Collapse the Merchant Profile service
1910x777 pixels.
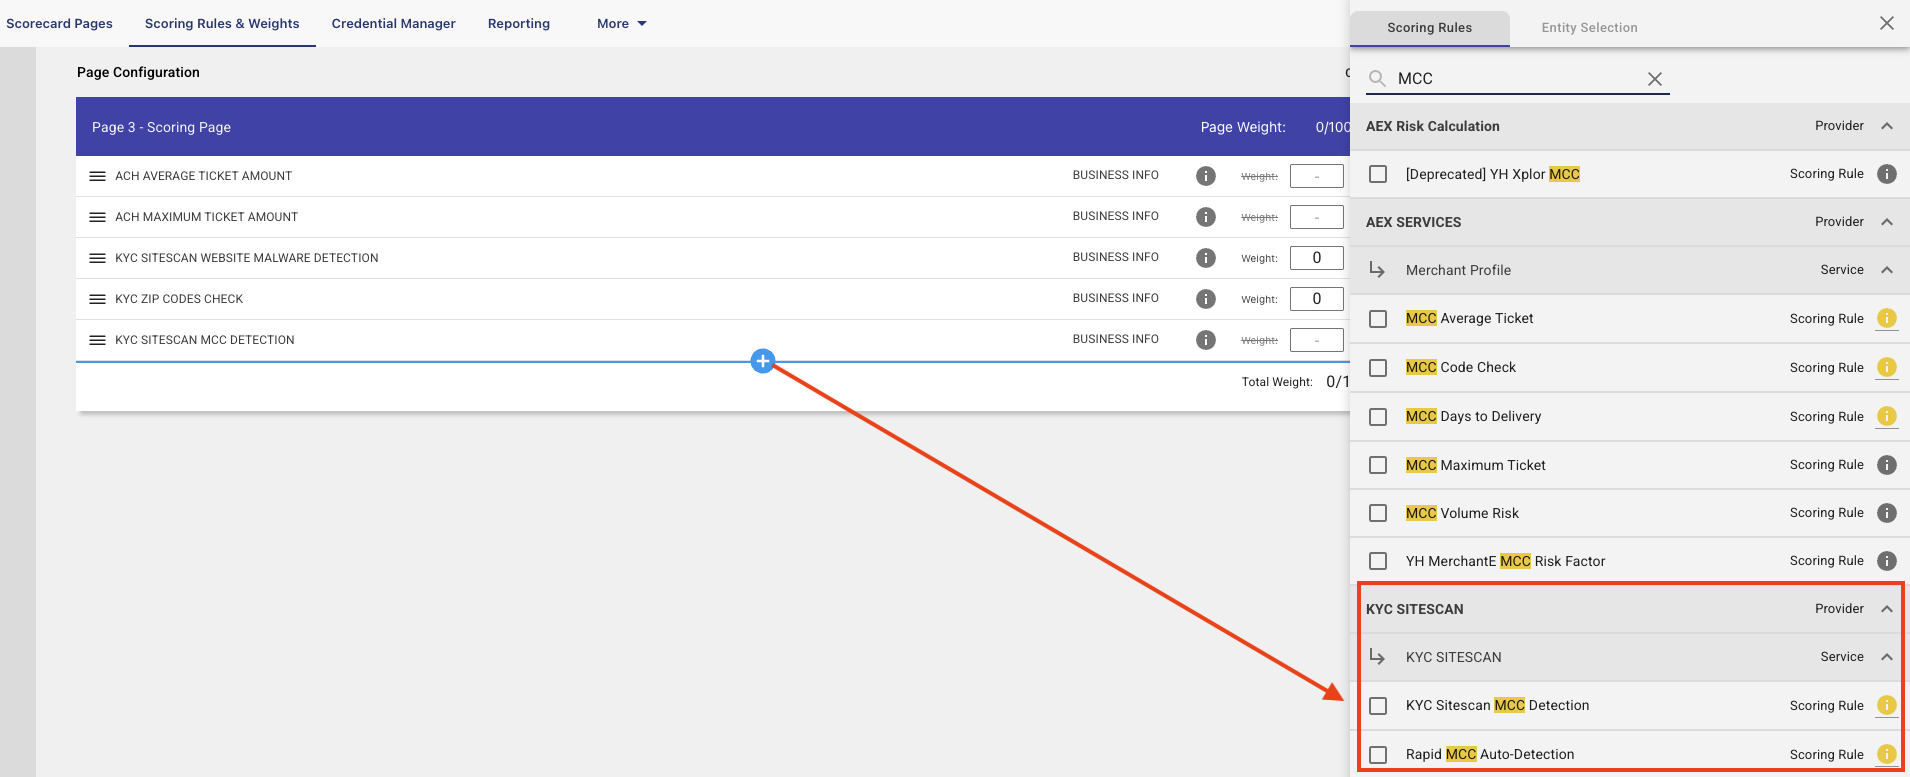[x=1887, y=270]
